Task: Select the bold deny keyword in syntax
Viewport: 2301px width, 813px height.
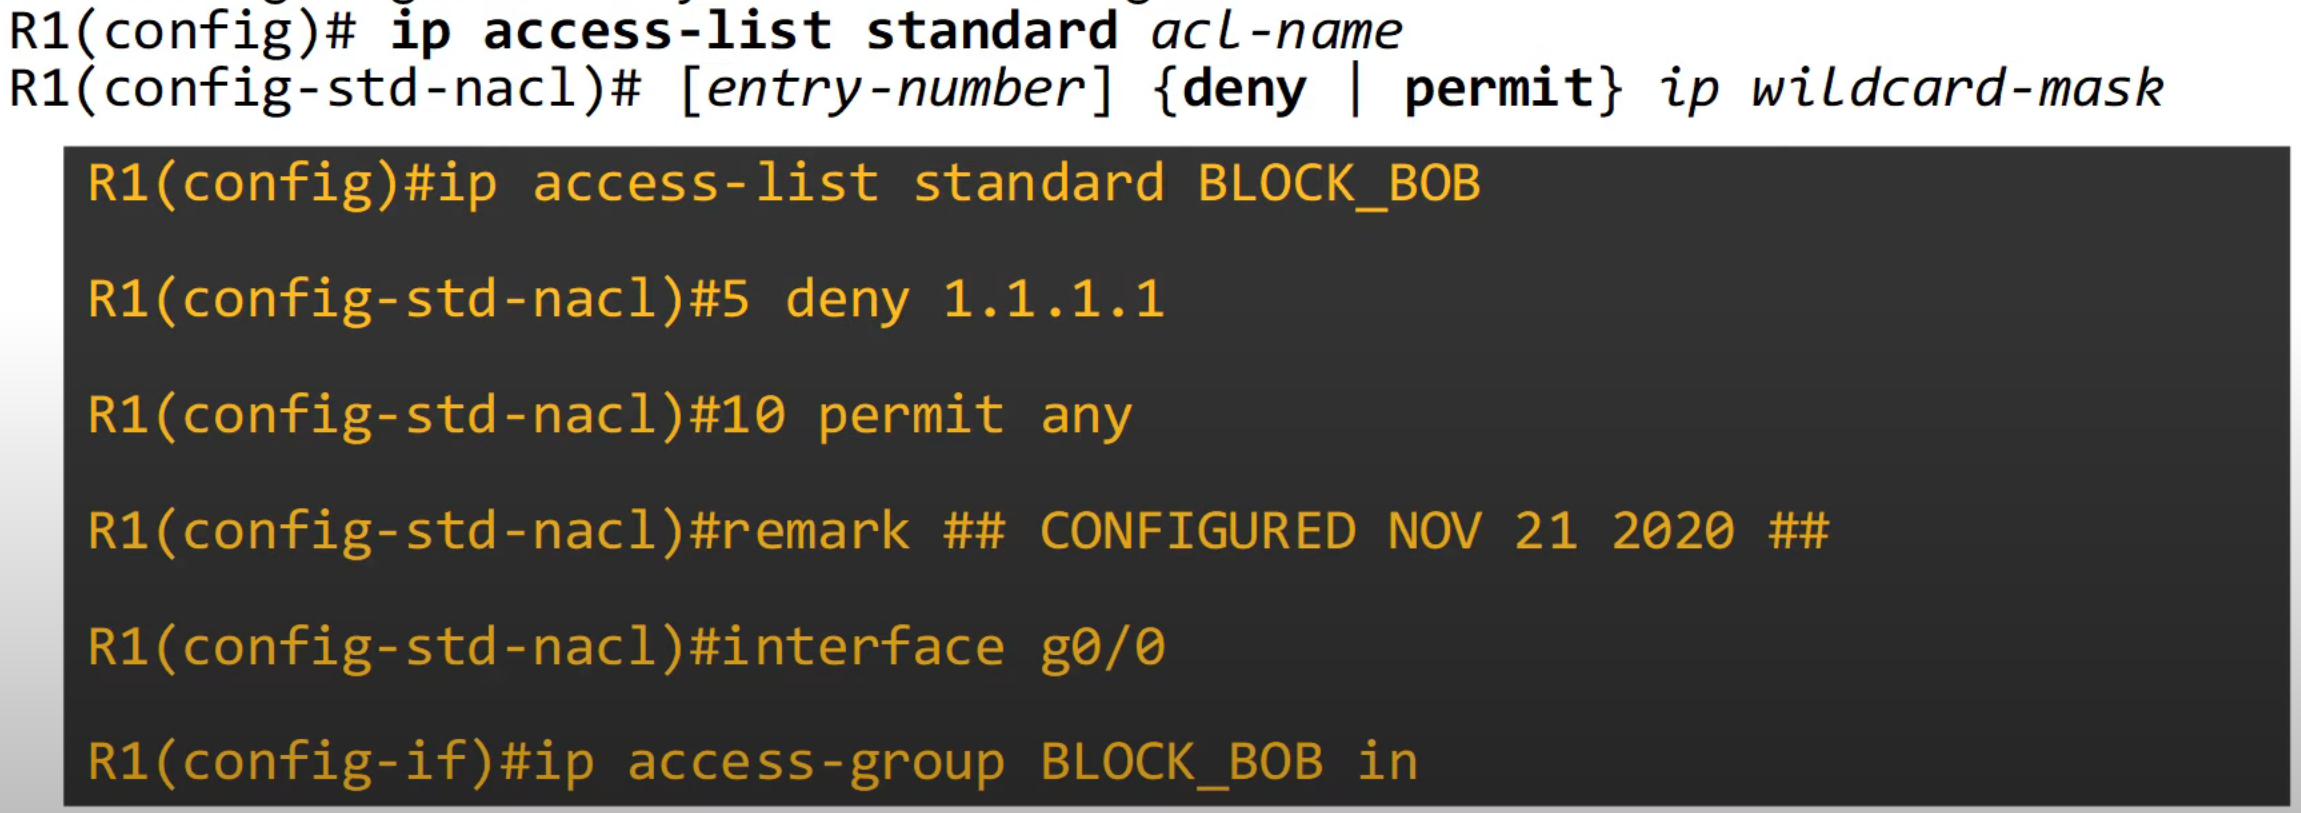Action: 1244,89
